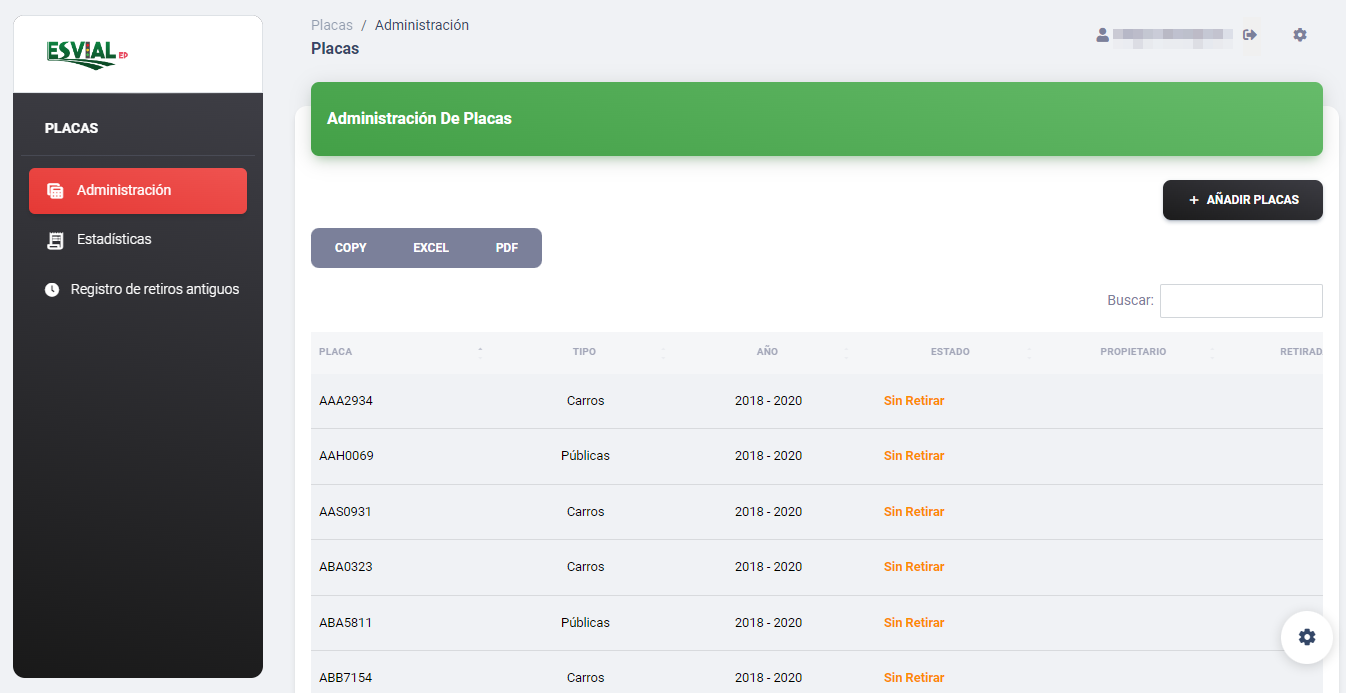This screenshot has height=693, width=1346.
Task: Sort table by Propietario column
Action: coord(1133,352)
